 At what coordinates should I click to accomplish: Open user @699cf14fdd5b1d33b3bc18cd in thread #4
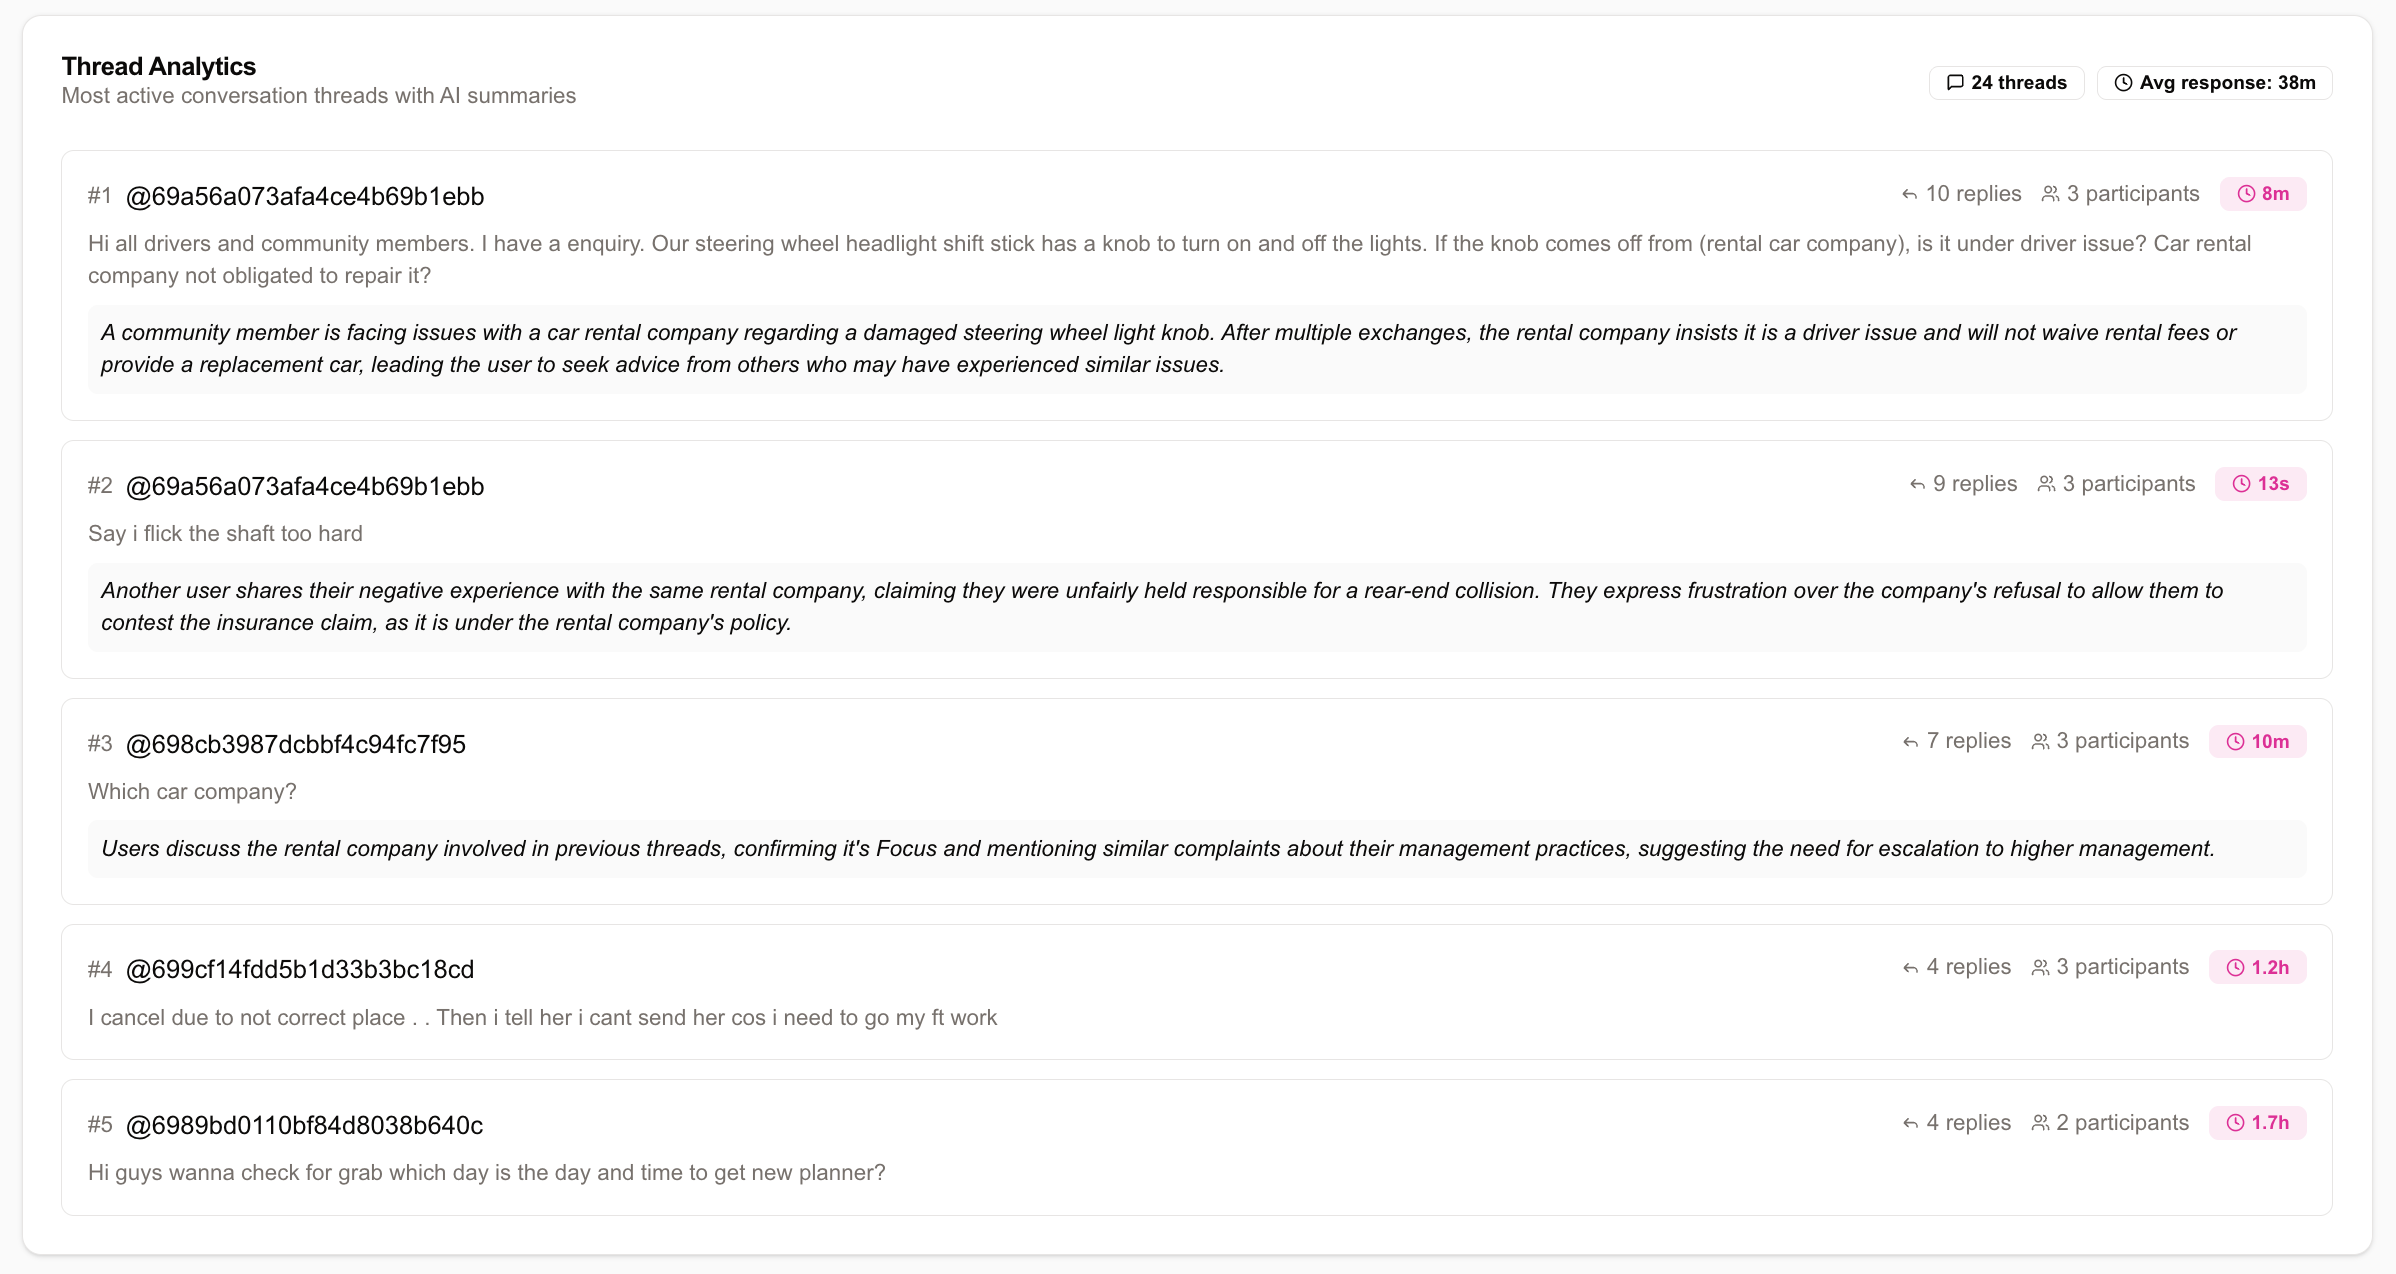pyautogui.click(x=300, y=969)
